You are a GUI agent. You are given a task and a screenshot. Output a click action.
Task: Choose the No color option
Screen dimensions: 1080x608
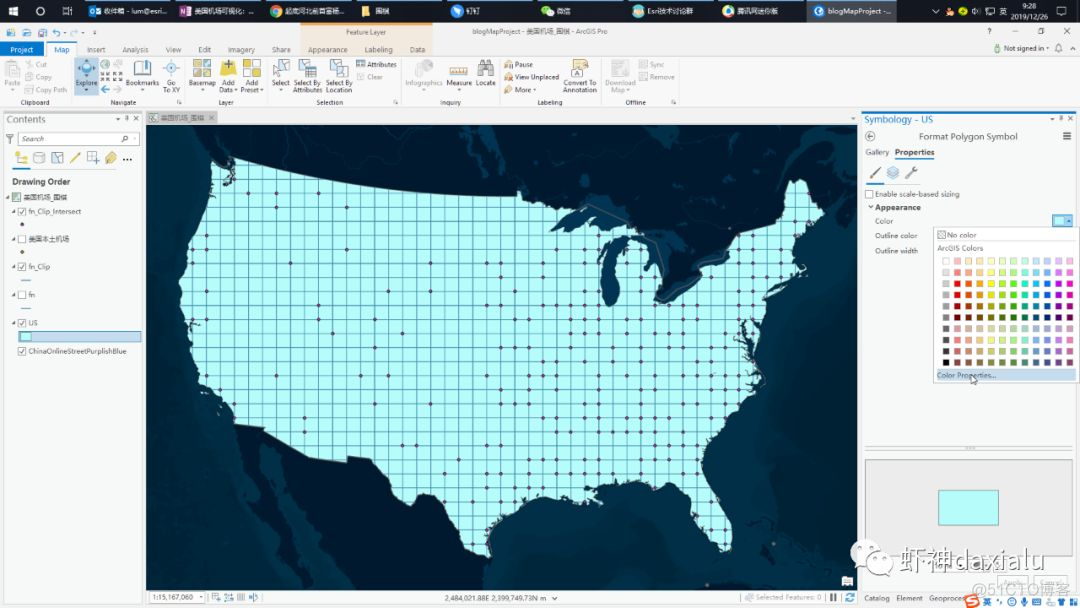[x=959, y=234]
